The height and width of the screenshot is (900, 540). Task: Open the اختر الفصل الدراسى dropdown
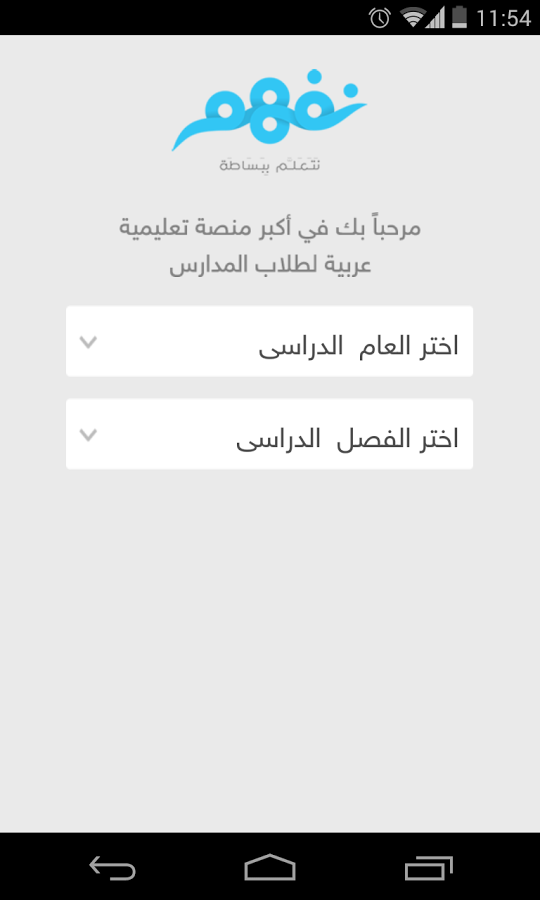[x=269, y=434]
